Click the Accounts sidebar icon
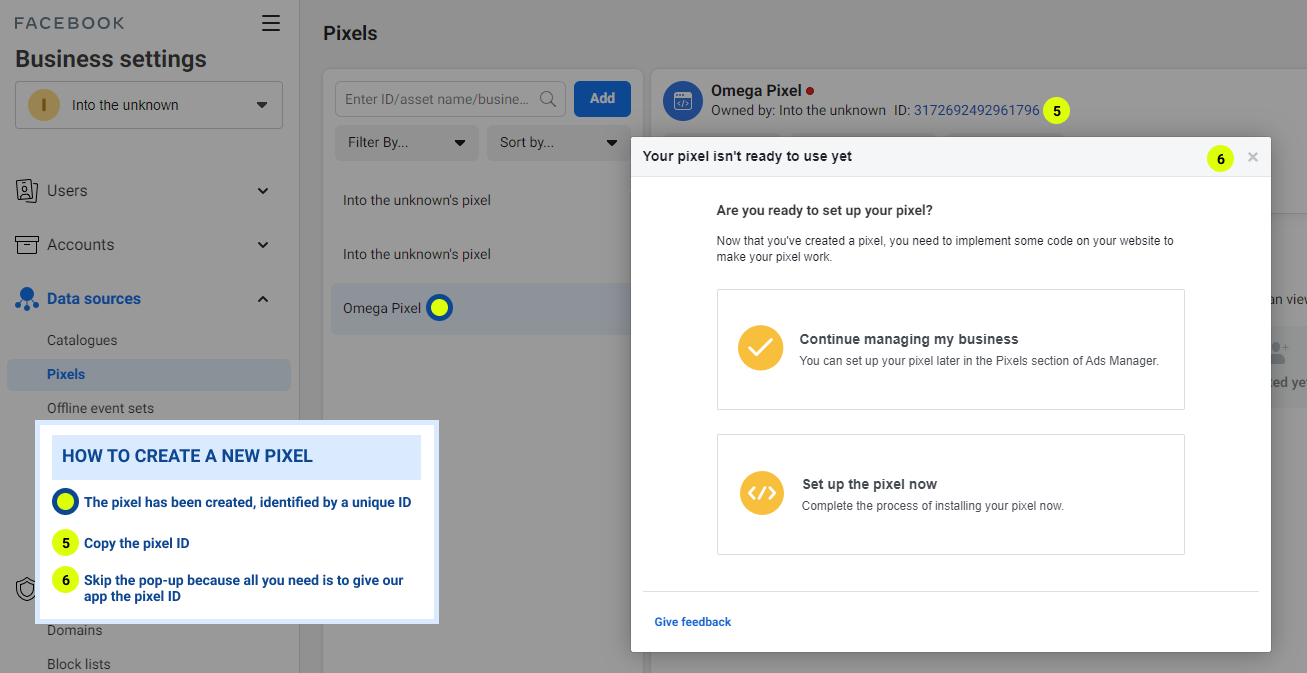The image size is (1307, 673). coord(27,244)
